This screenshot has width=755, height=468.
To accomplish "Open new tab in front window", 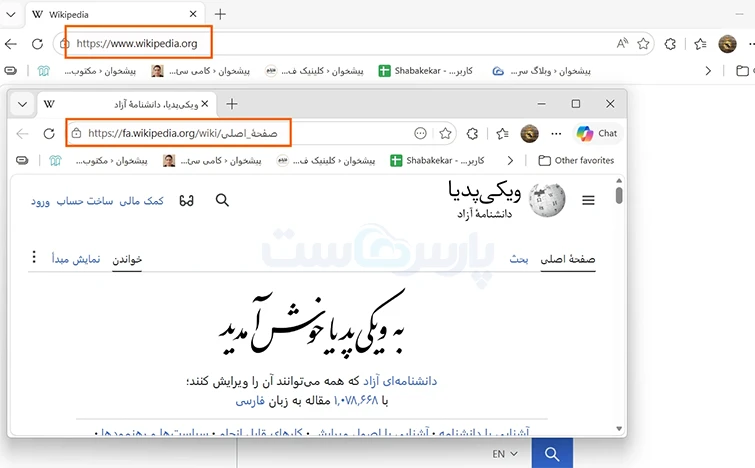I will (232, 104).
